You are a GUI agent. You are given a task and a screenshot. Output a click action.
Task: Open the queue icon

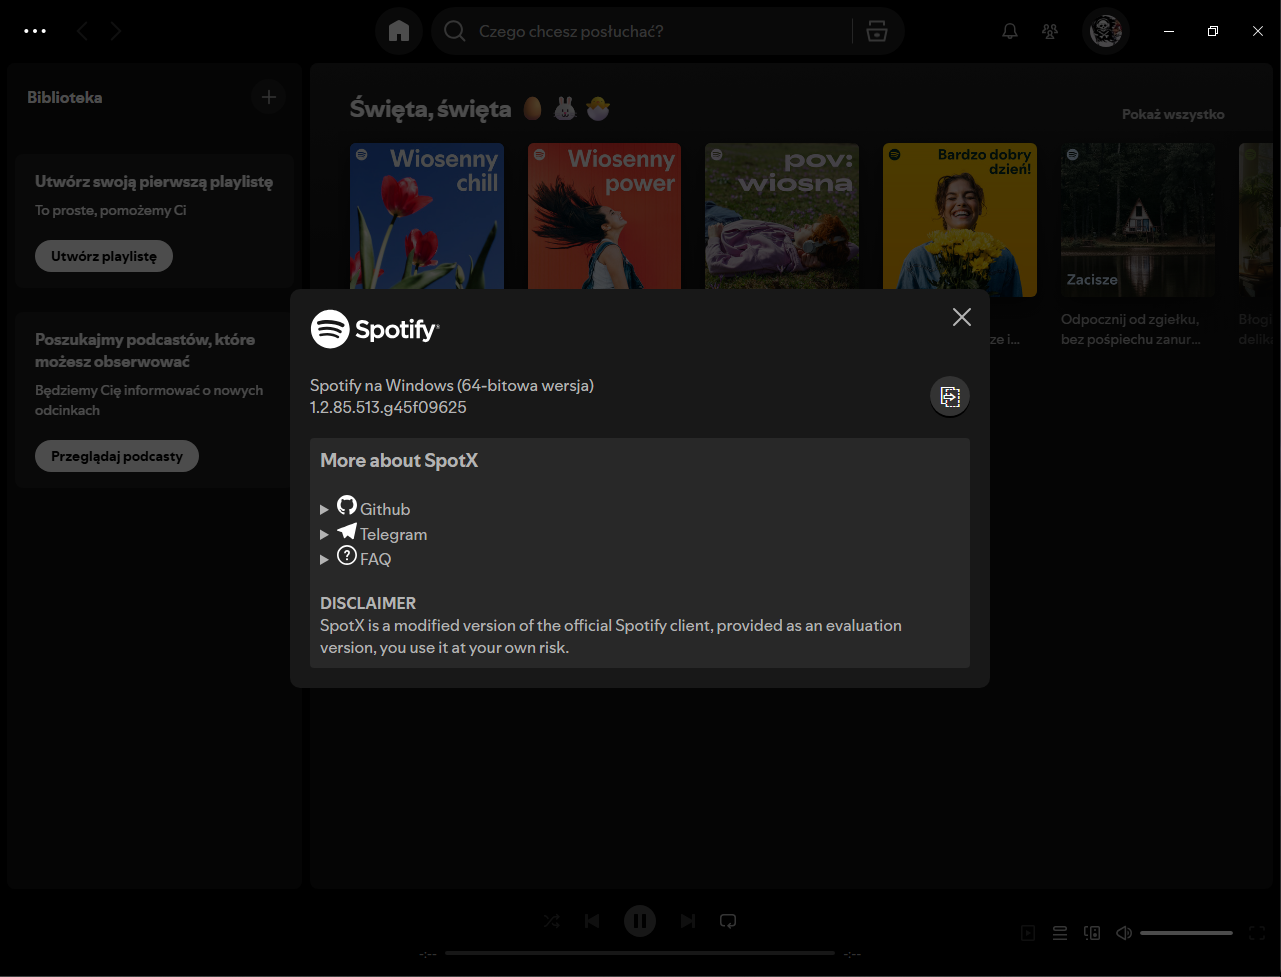(1060, 933)
